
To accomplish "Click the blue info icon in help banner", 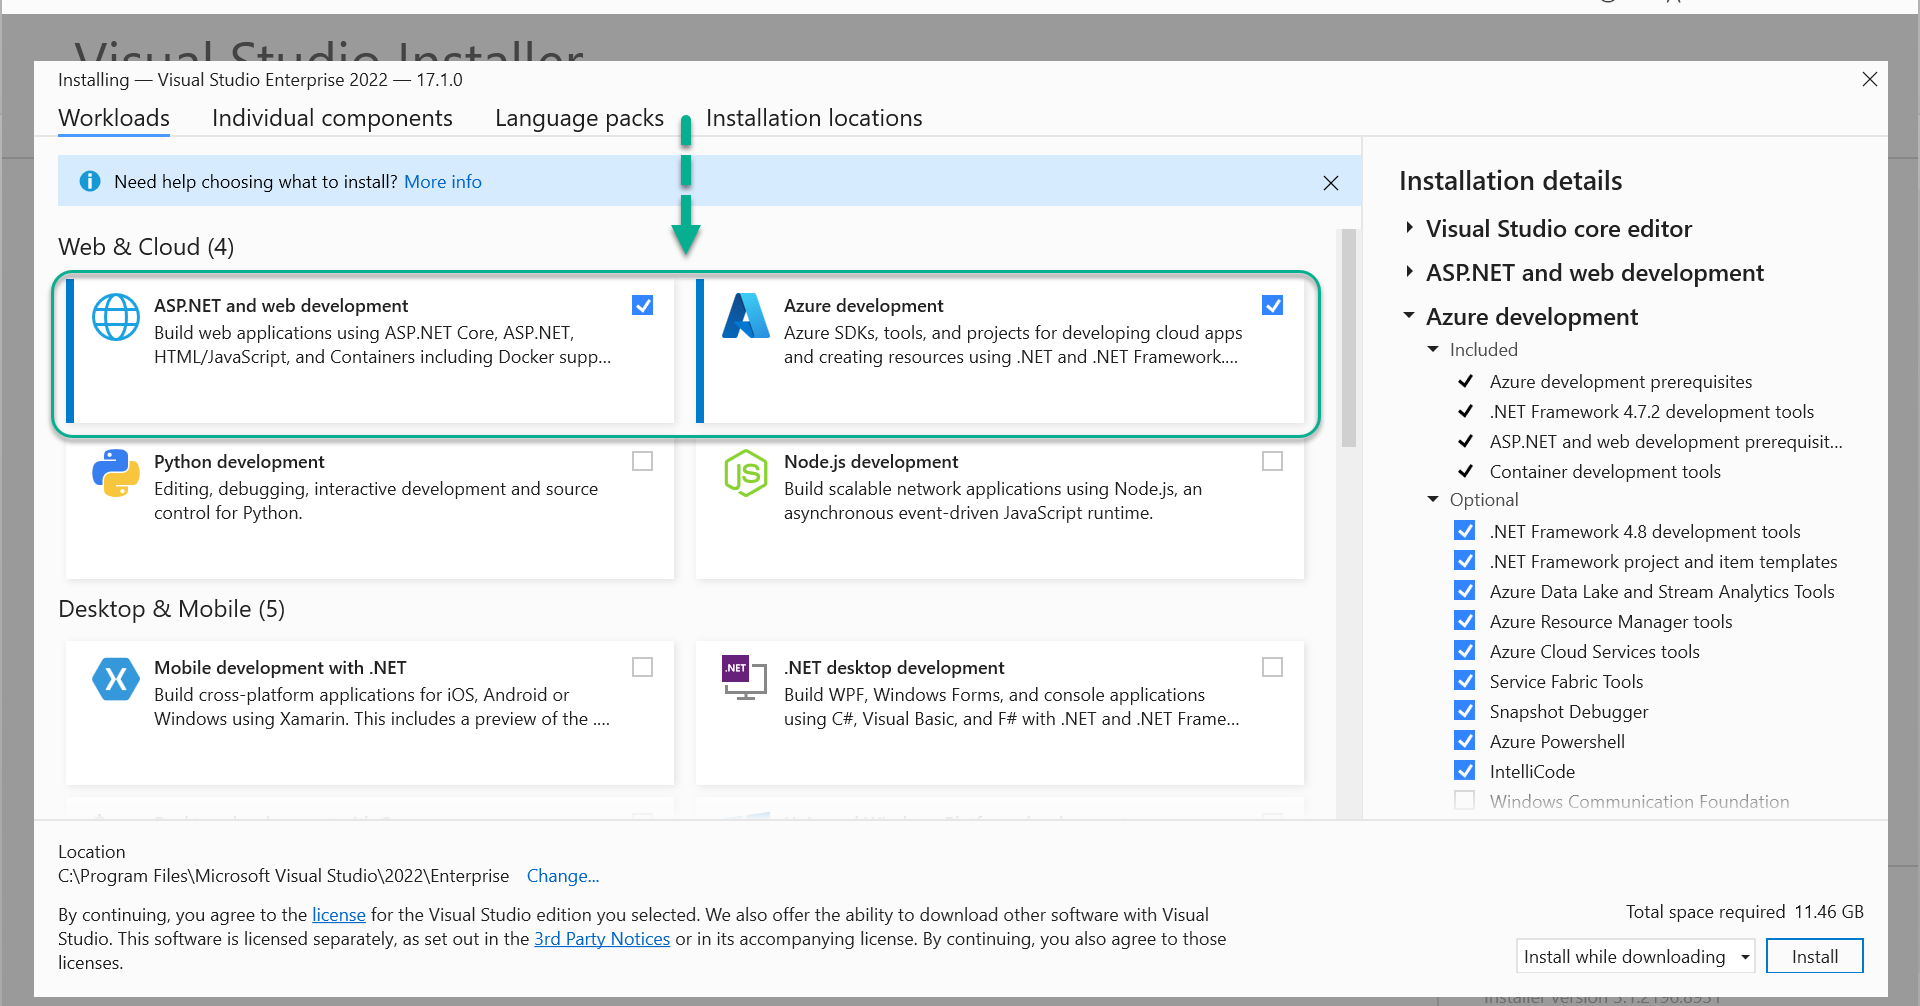I will 90,181.
